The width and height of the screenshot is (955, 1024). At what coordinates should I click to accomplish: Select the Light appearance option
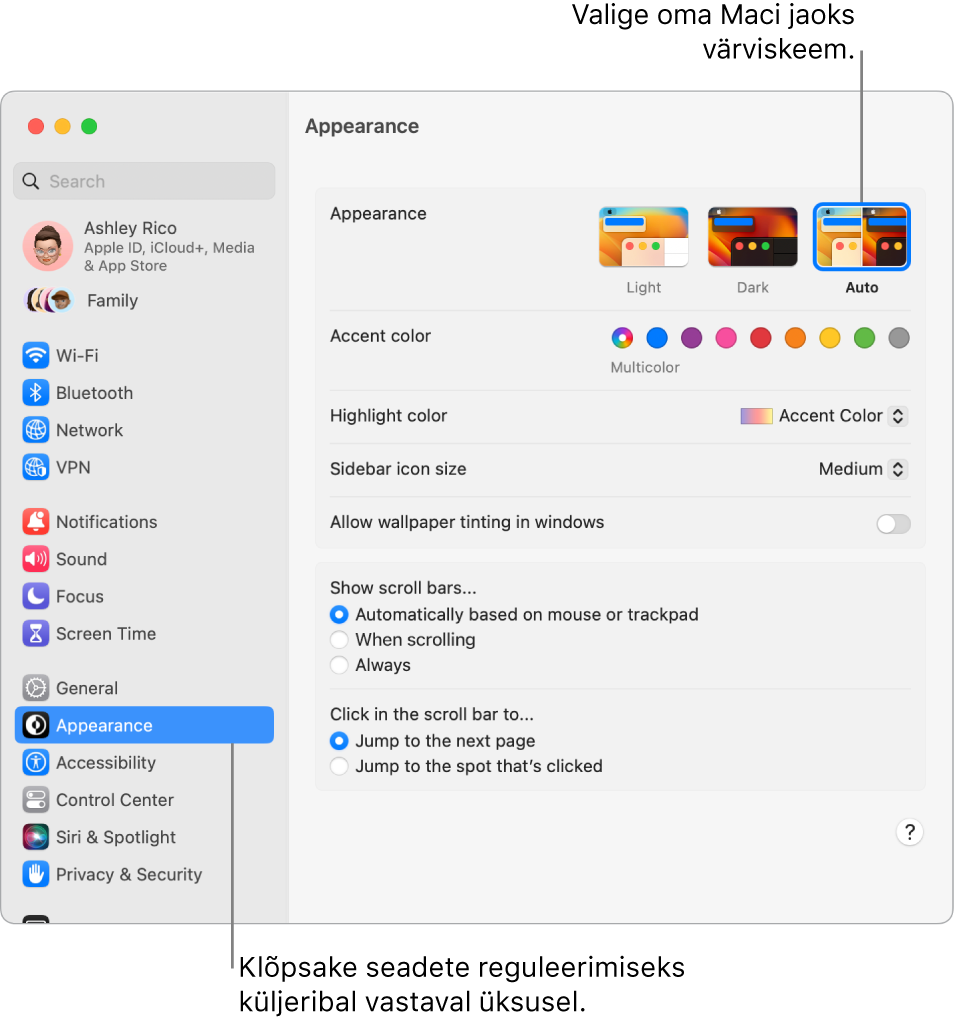tap(643, 236)
